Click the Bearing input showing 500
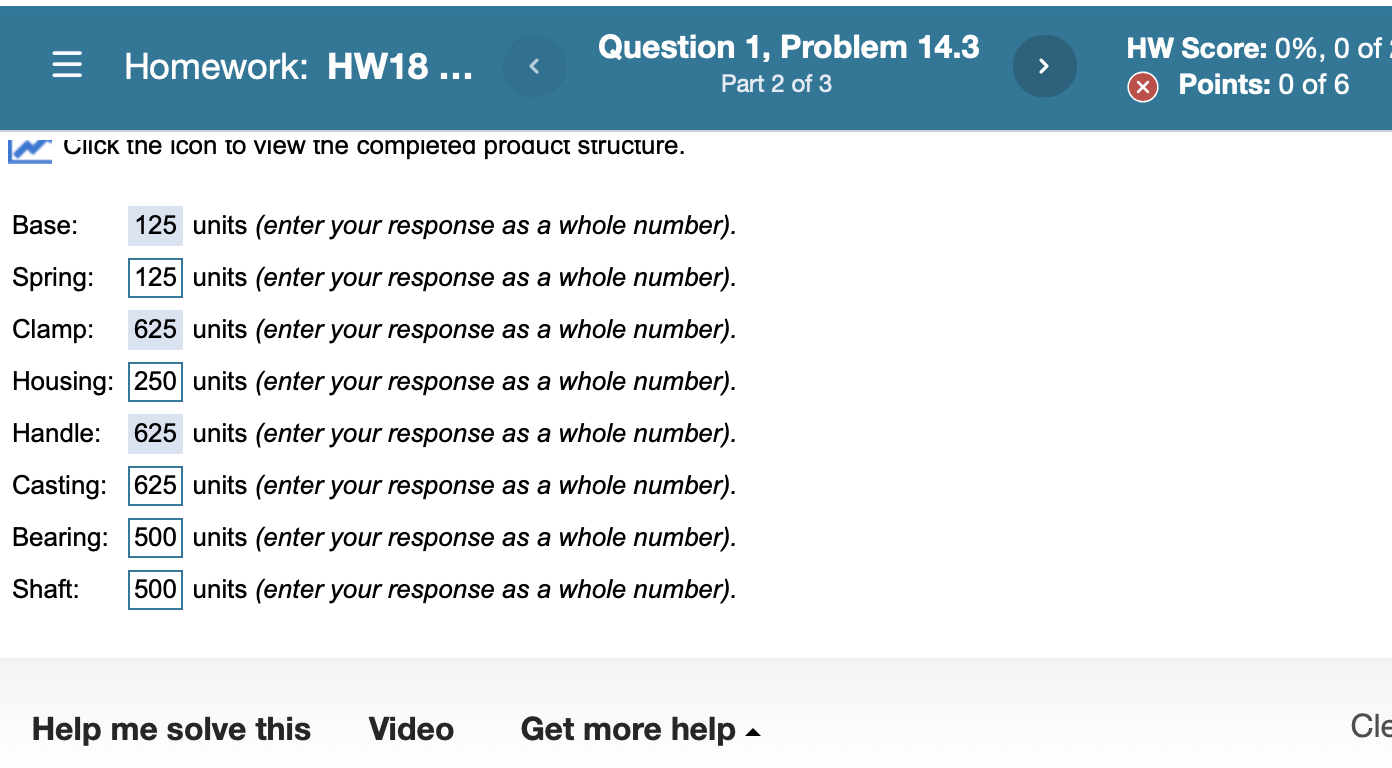The height and width of the screenshot is (768, 1392). point(155,537)
